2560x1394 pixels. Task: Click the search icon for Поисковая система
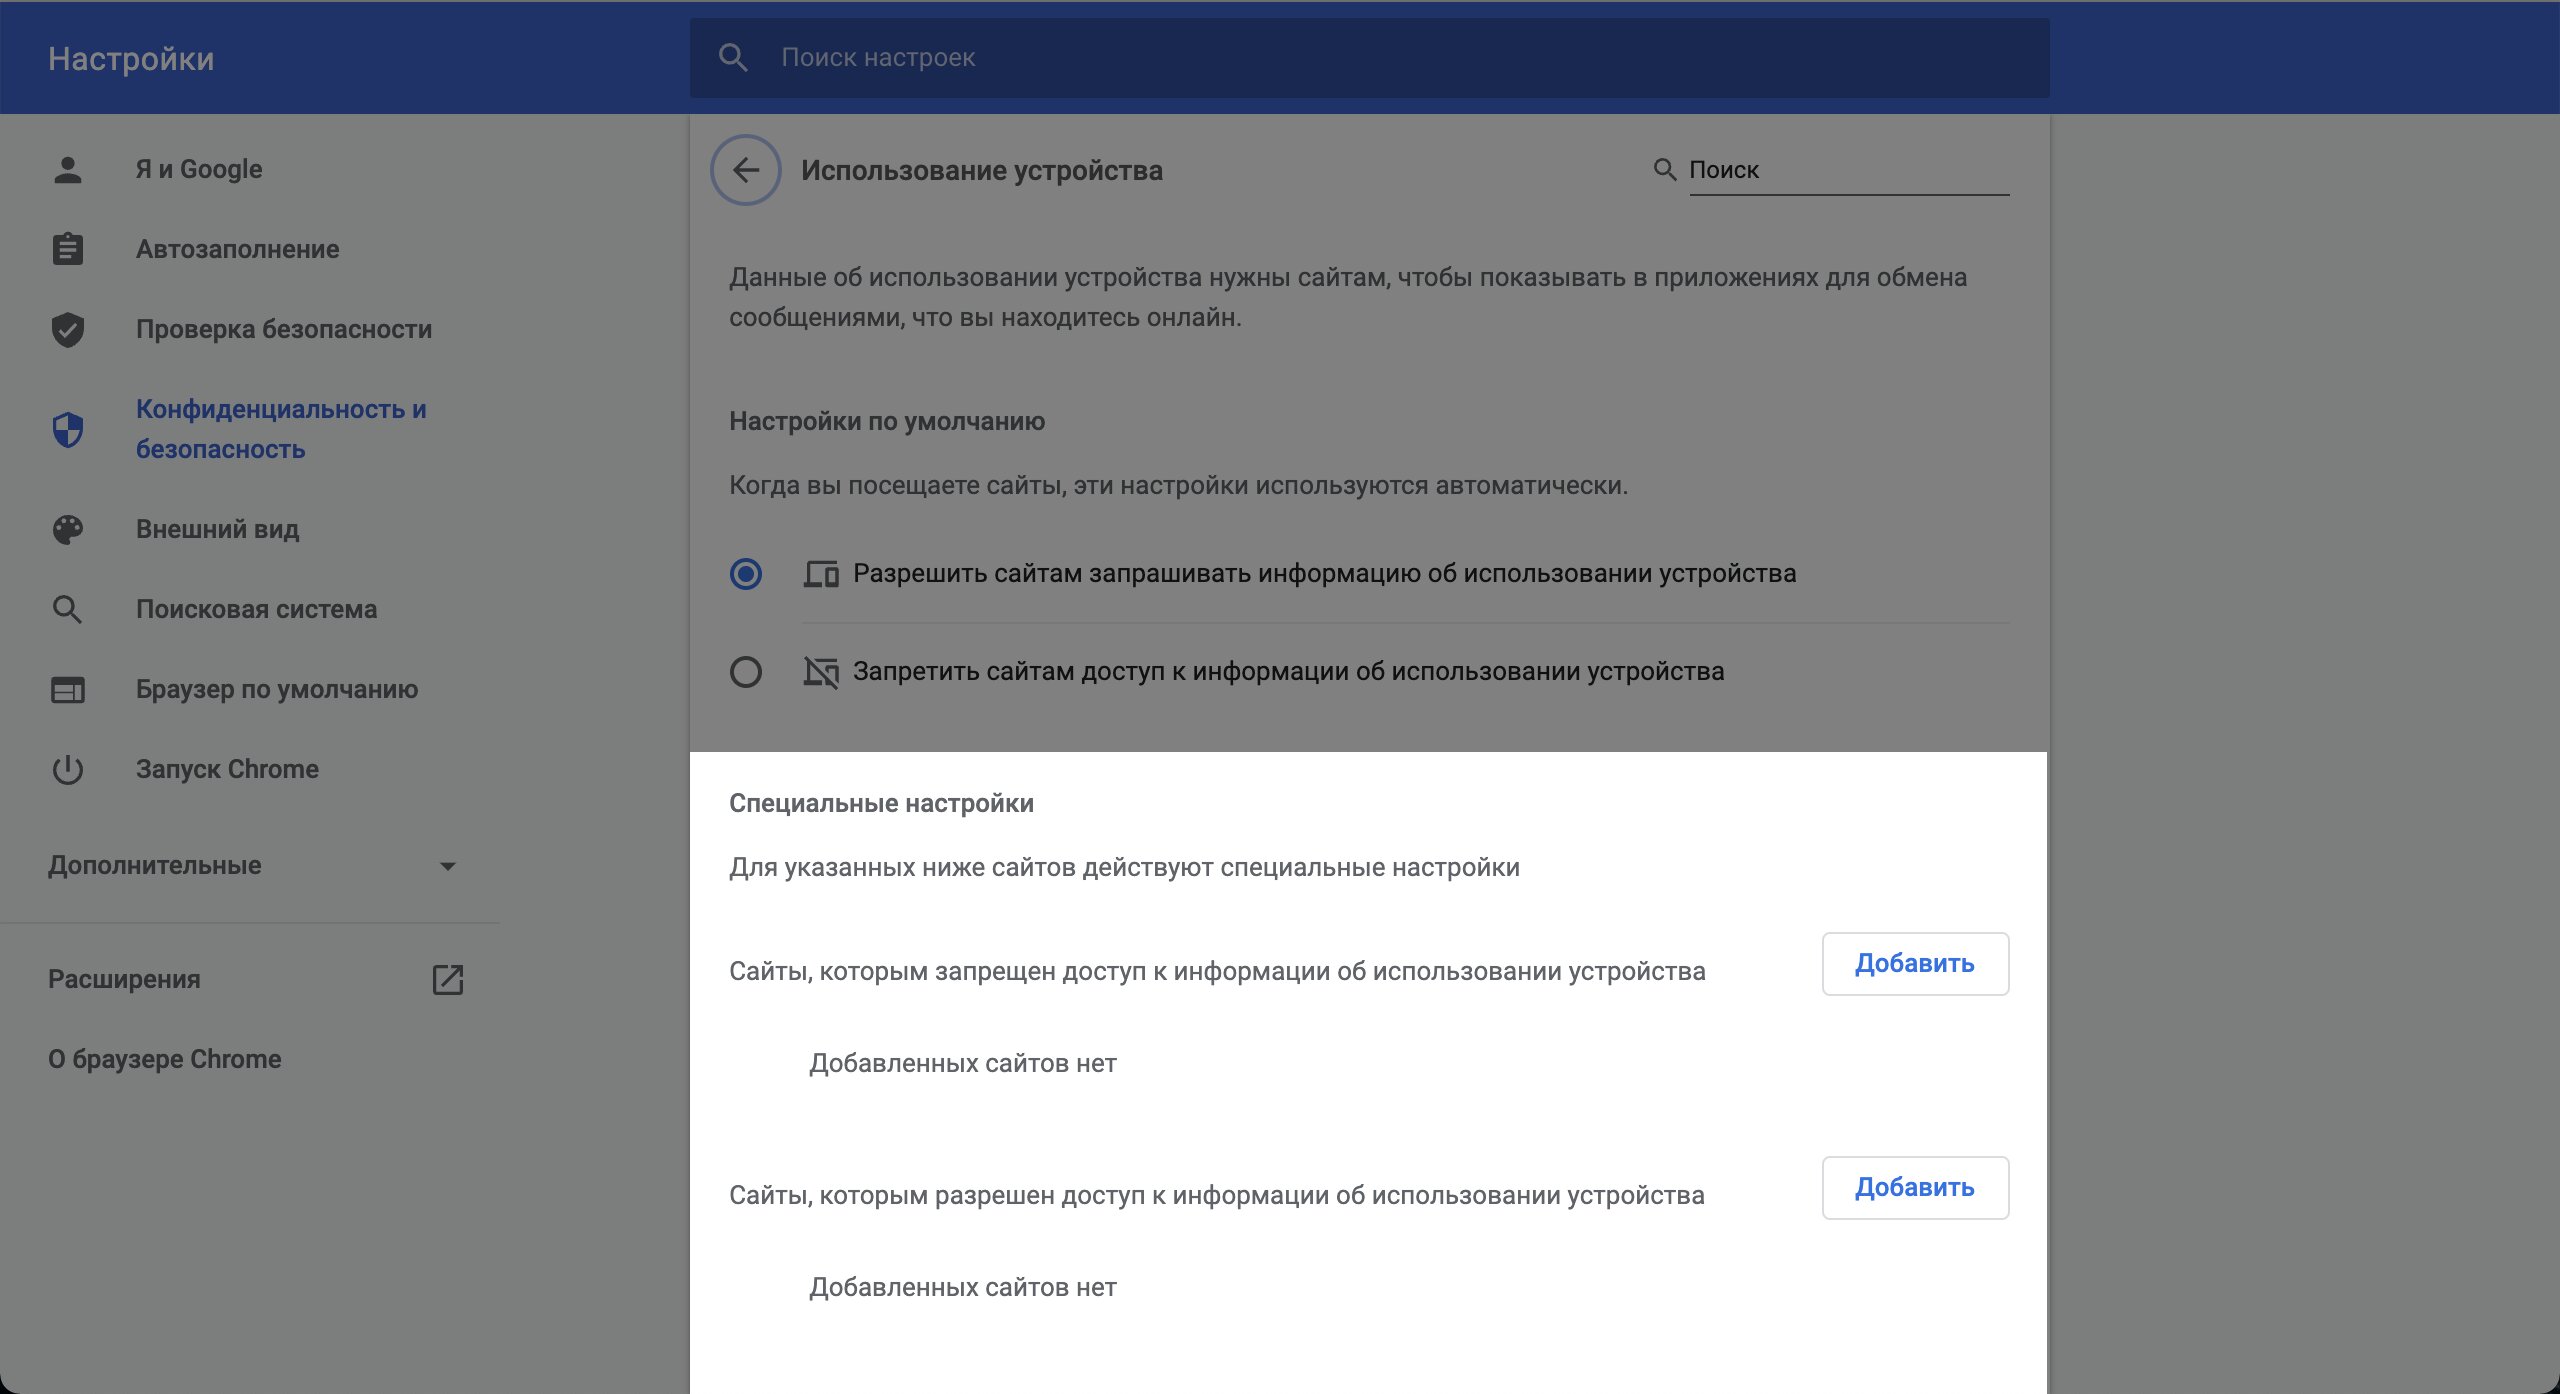point(68,609)
